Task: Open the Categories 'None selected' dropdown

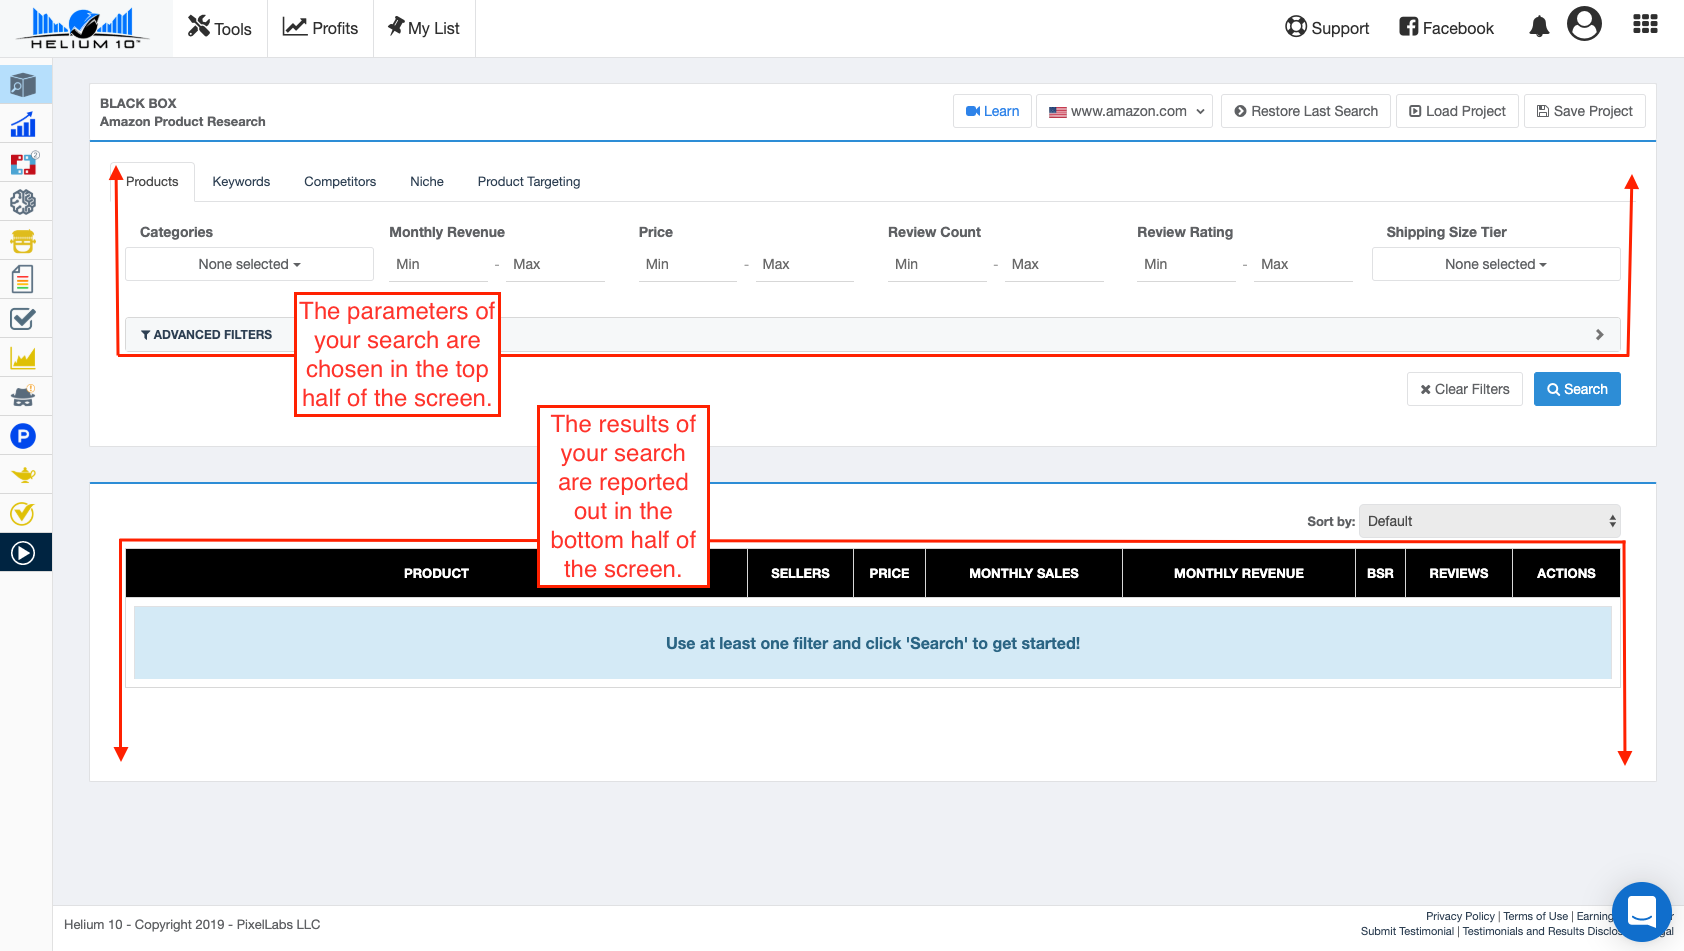Action: pyautogui.click(x=249, y=264)
